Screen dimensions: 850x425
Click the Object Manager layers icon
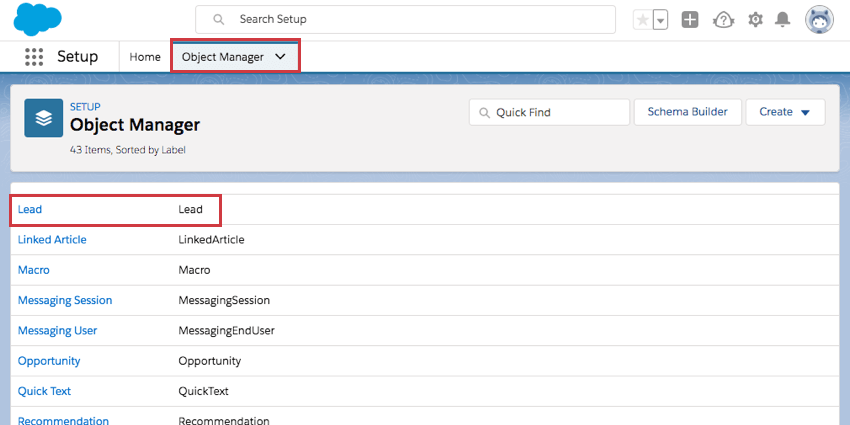[43, 118]
